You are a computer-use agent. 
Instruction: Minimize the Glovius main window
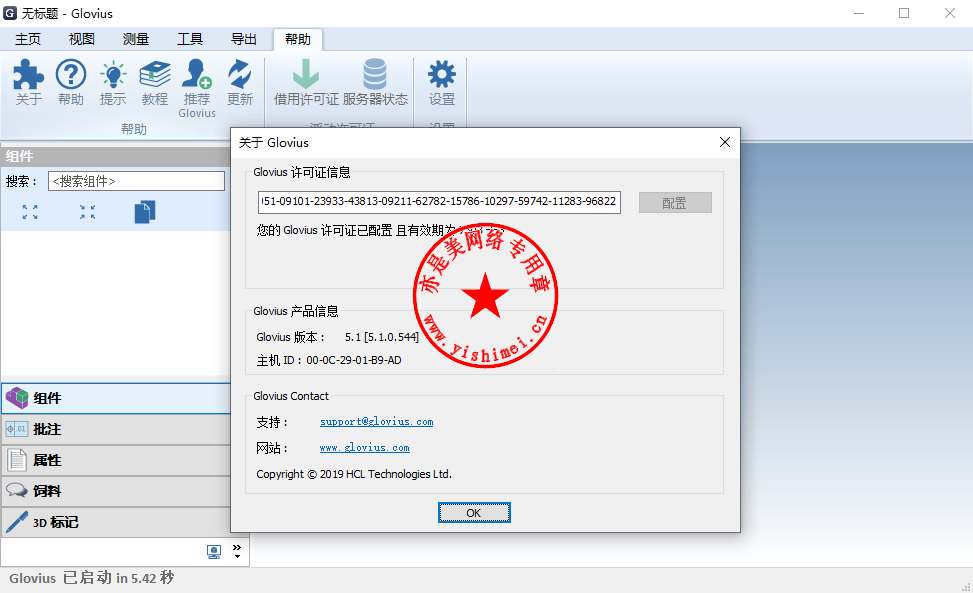(x=859, y=13)
